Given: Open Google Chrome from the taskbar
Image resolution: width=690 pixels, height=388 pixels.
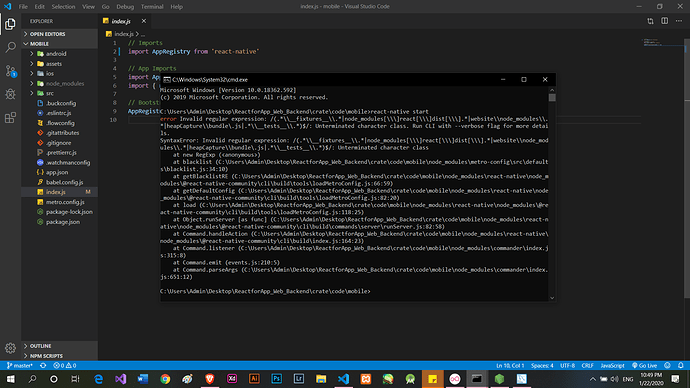Looking at the screenshot, I should 165,379.
